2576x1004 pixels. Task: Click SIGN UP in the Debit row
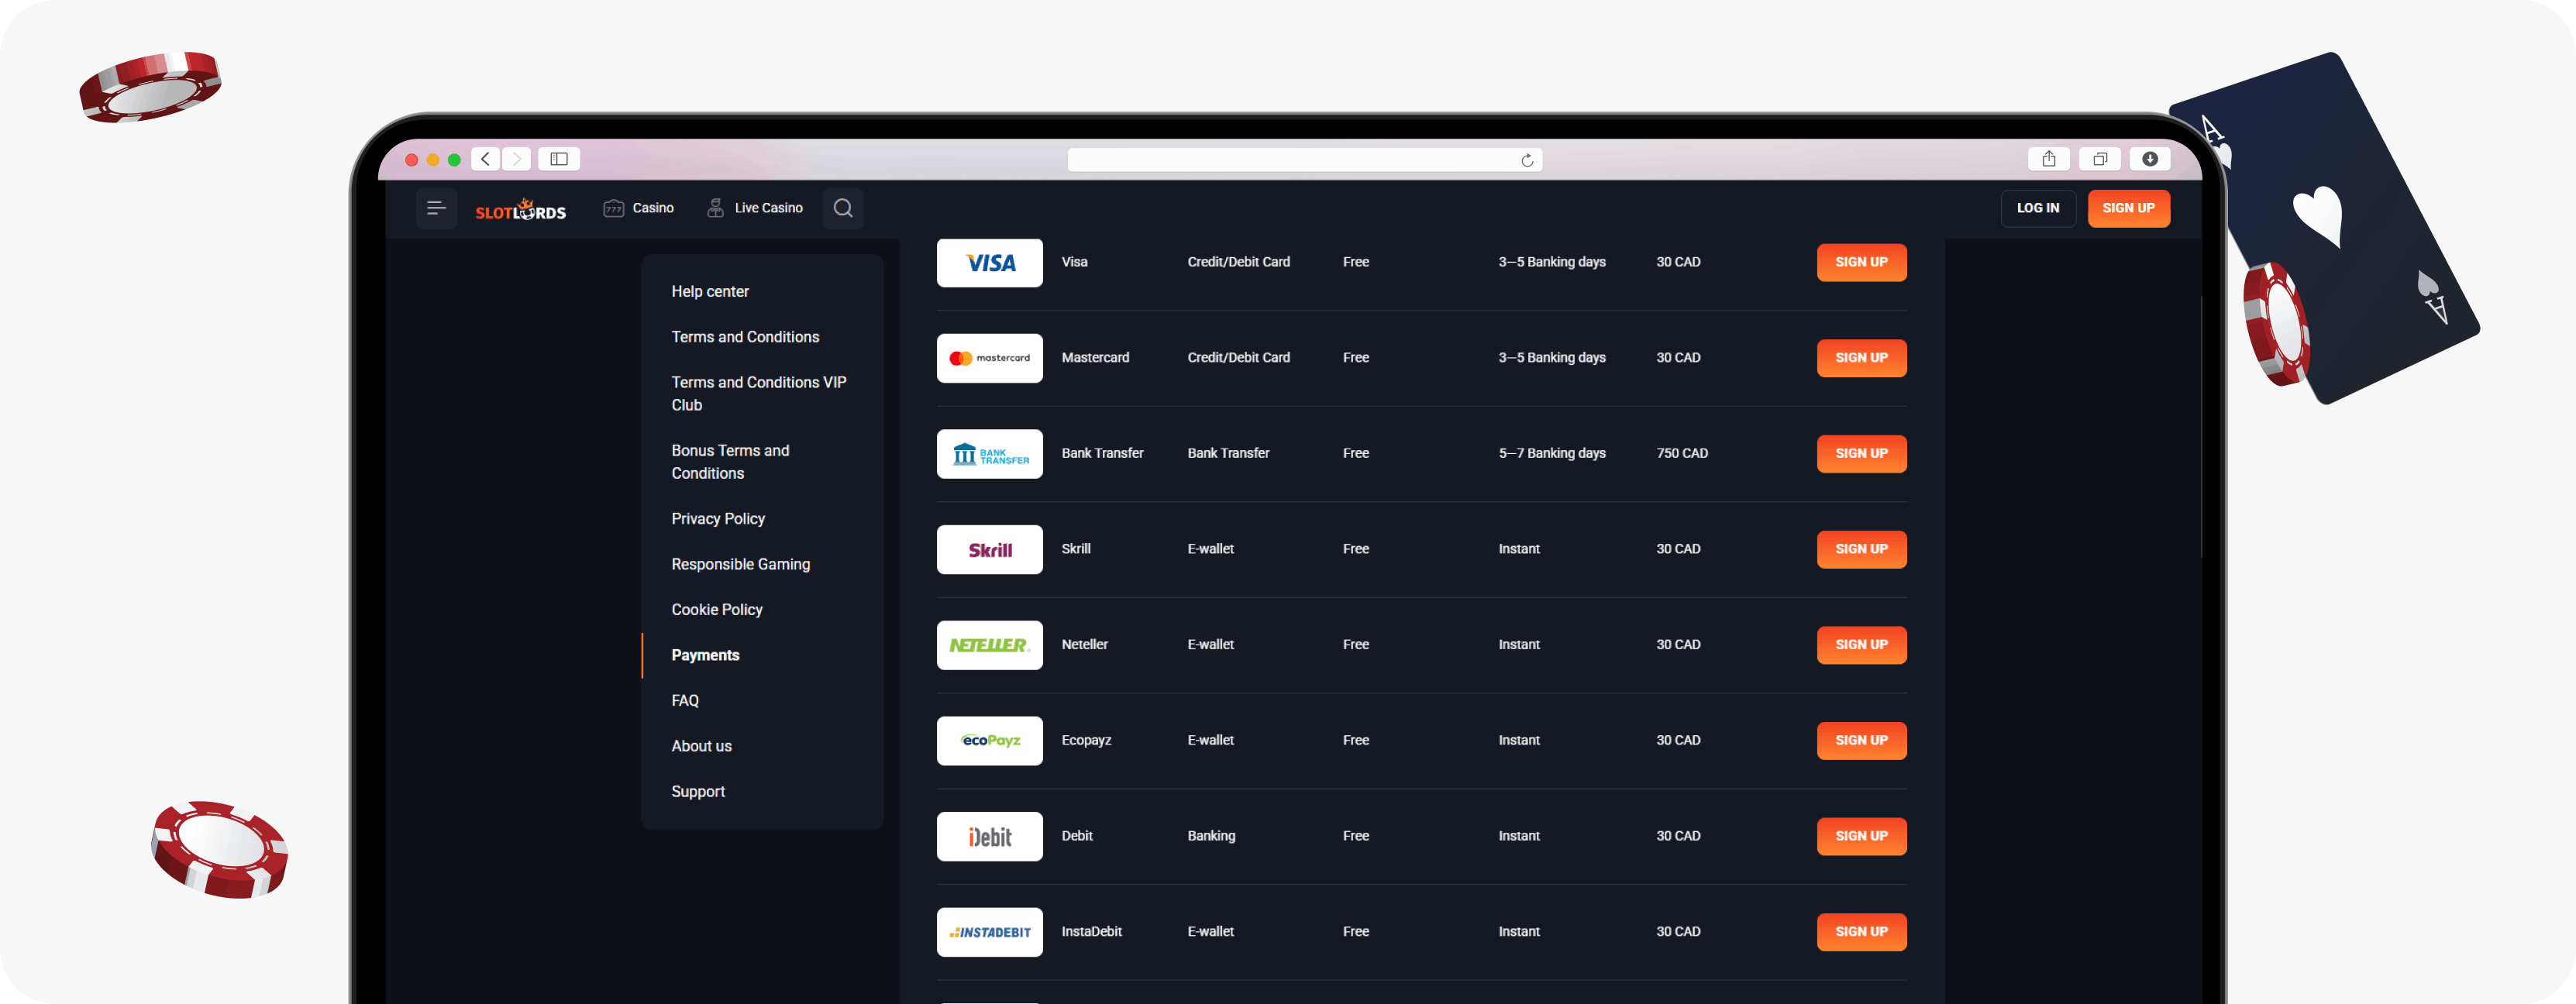[x=1861, y=836]
